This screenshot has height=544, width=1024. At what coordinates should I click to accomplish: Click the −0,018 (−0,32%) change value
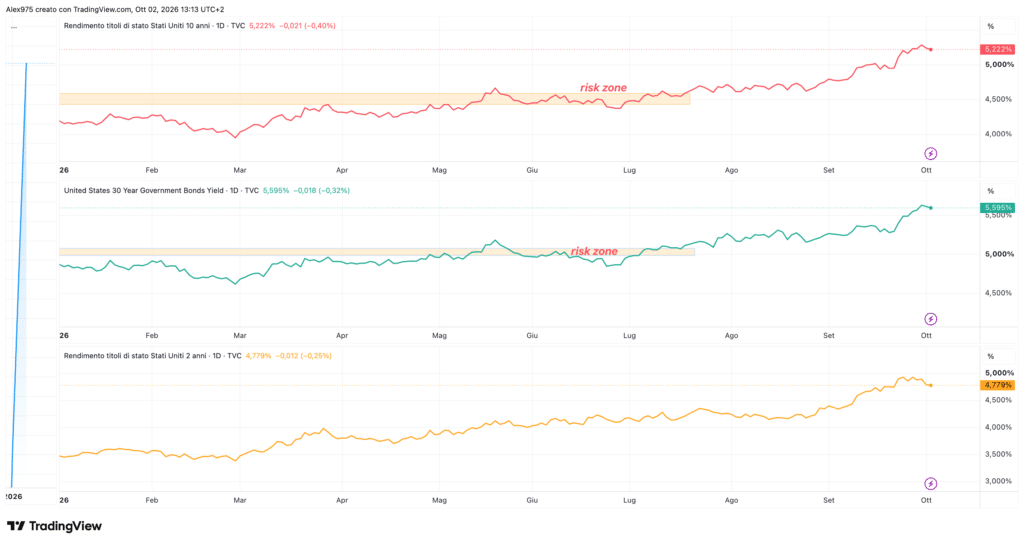(x=321, y=191)
